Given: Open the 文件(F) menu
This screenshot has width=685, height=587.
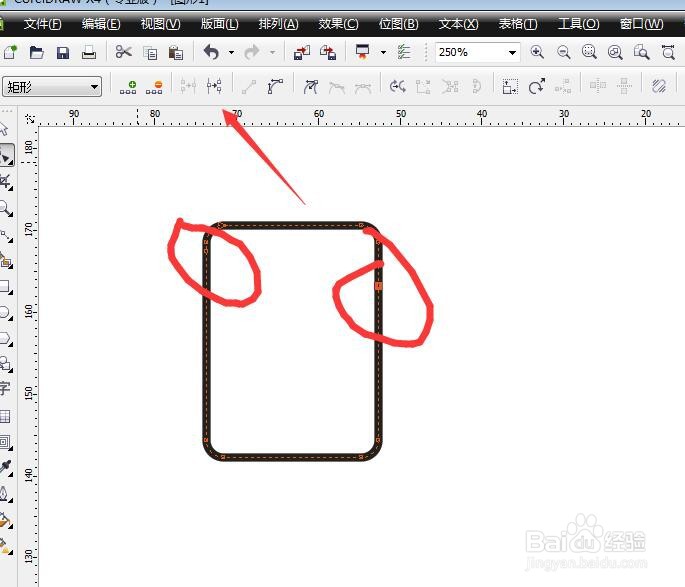Looking at the screenshot, I should pyautogui.click(x=42, y=24).
